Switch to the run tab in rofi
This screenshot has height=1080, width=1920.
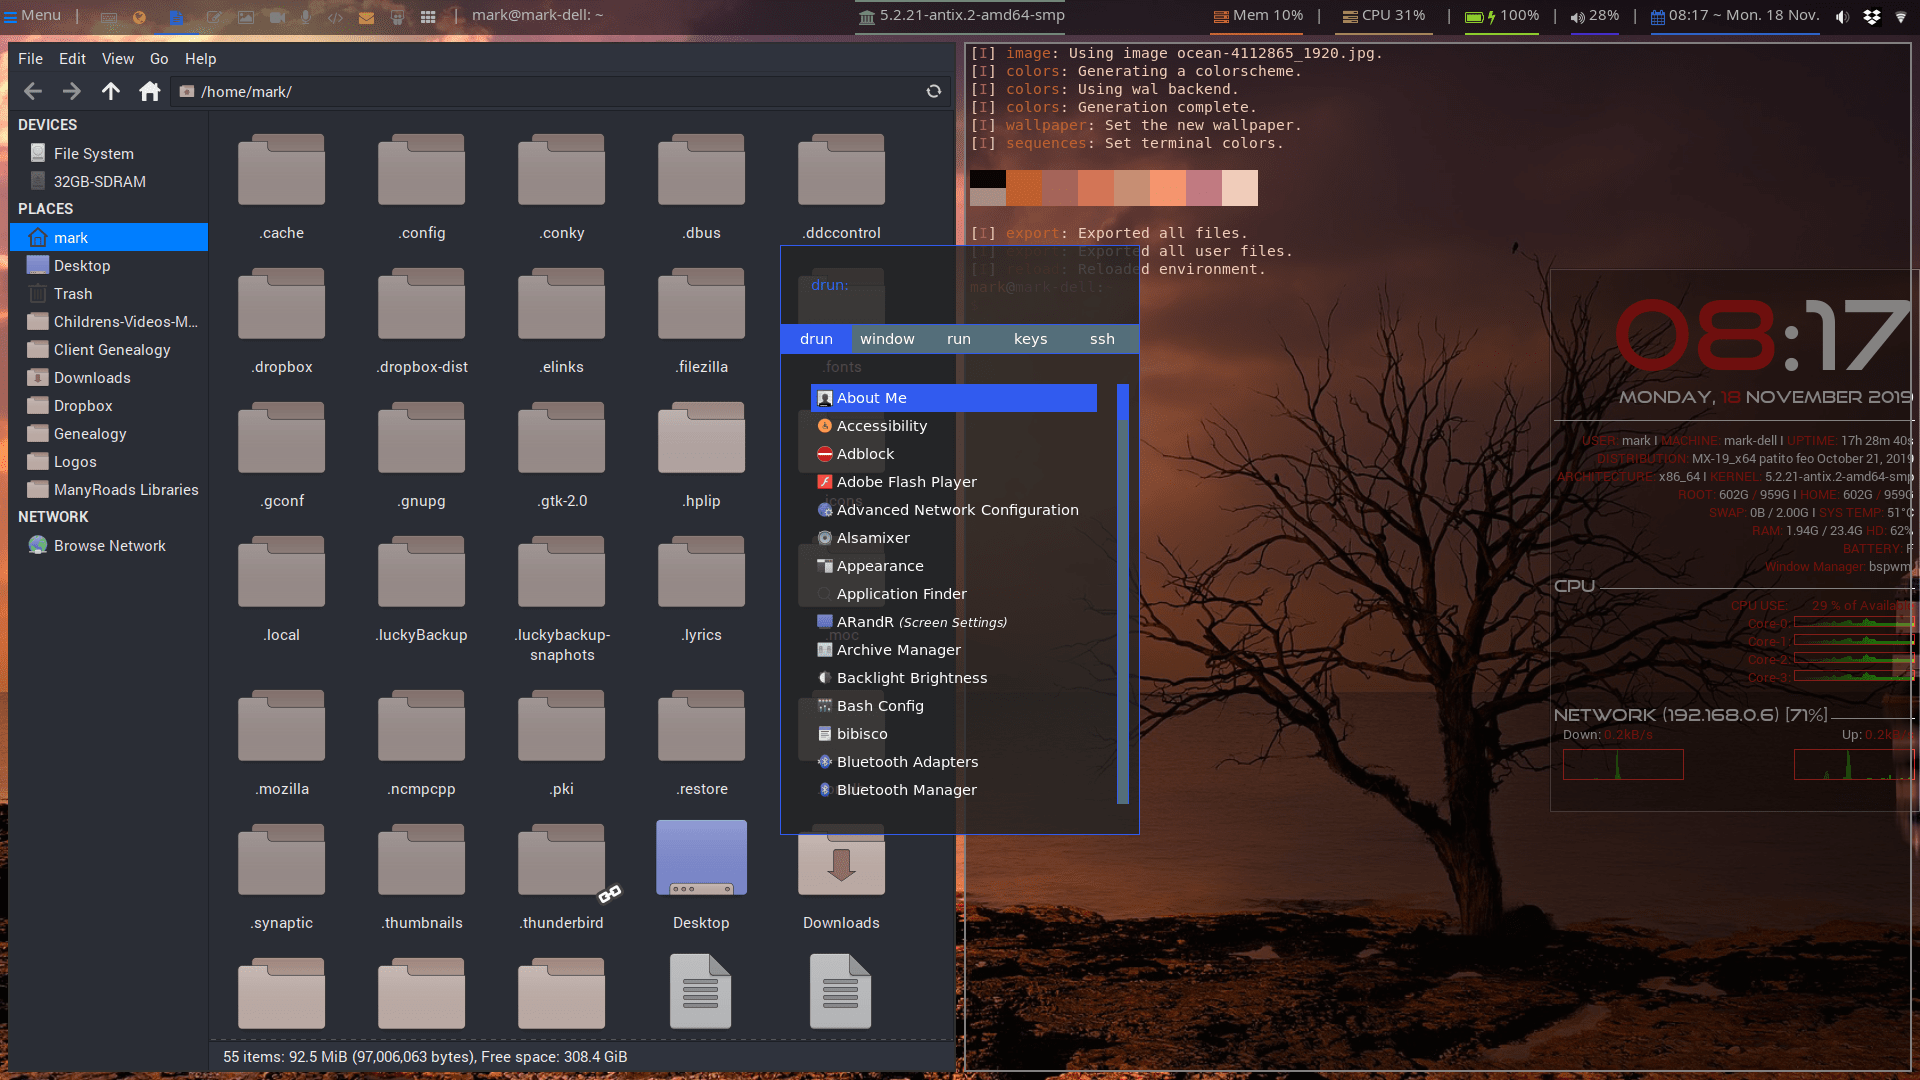point(958,339)
